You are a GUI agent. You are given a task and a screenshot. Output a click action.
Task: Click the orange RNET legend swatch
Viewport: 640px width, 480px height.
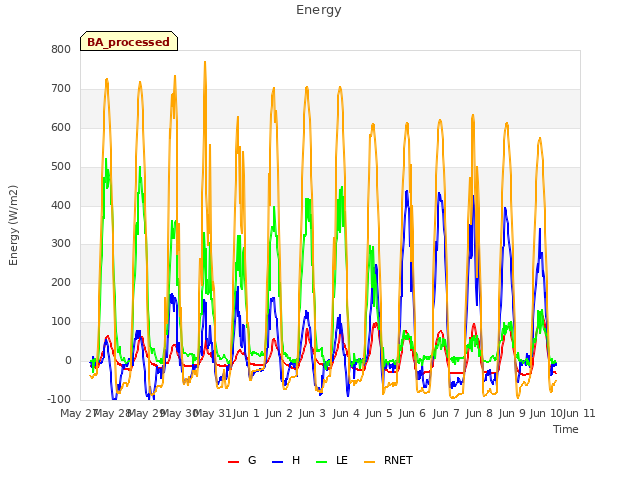tap(369, 462)
